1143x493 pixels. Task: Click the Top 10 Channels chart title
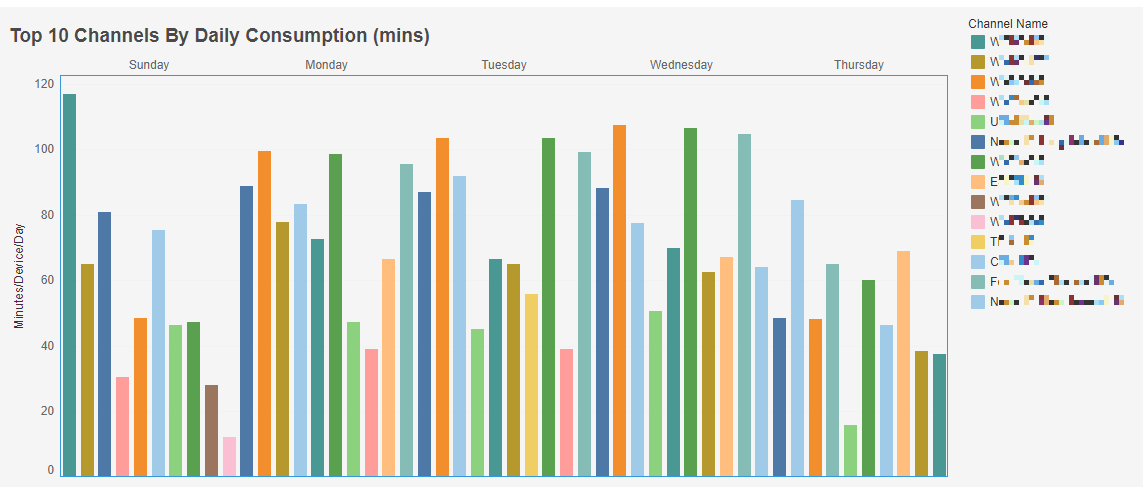220,36
